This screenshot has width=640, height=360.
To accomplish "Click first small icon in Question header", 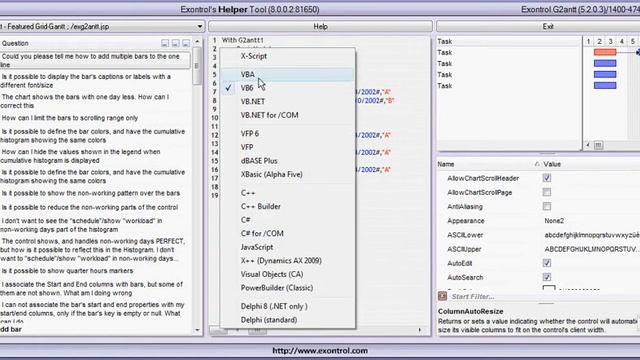I will coord(165,43).
